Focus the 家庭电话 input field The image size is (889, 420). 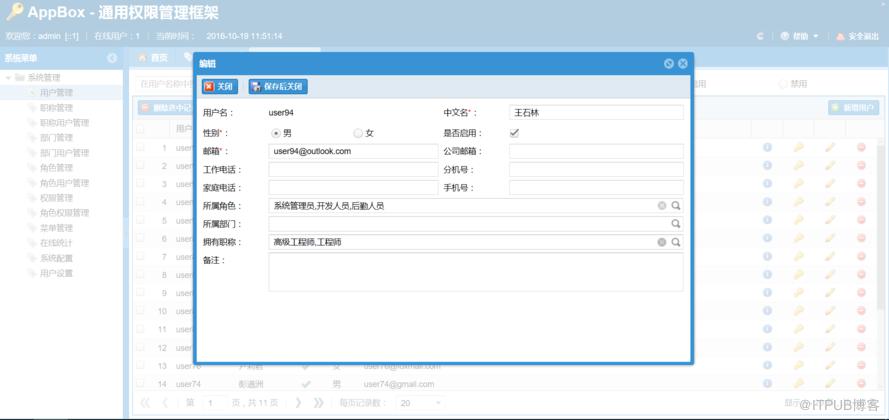[353, 188]
